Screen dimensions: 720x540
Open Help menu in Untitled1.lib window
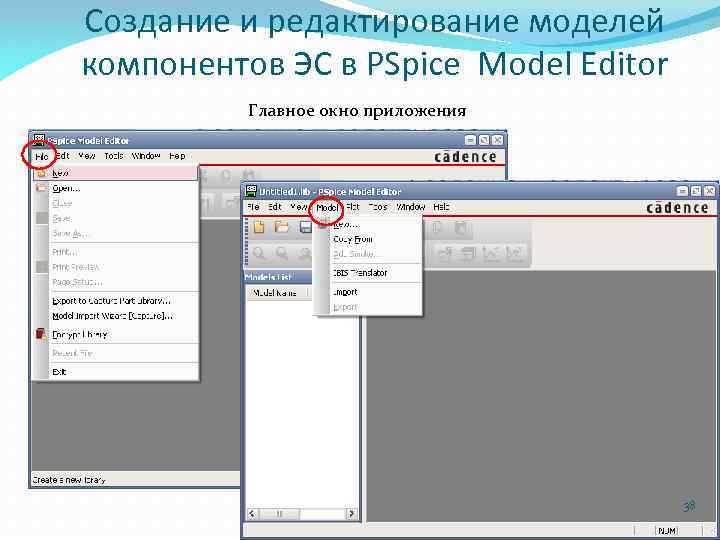coord(441,207)
